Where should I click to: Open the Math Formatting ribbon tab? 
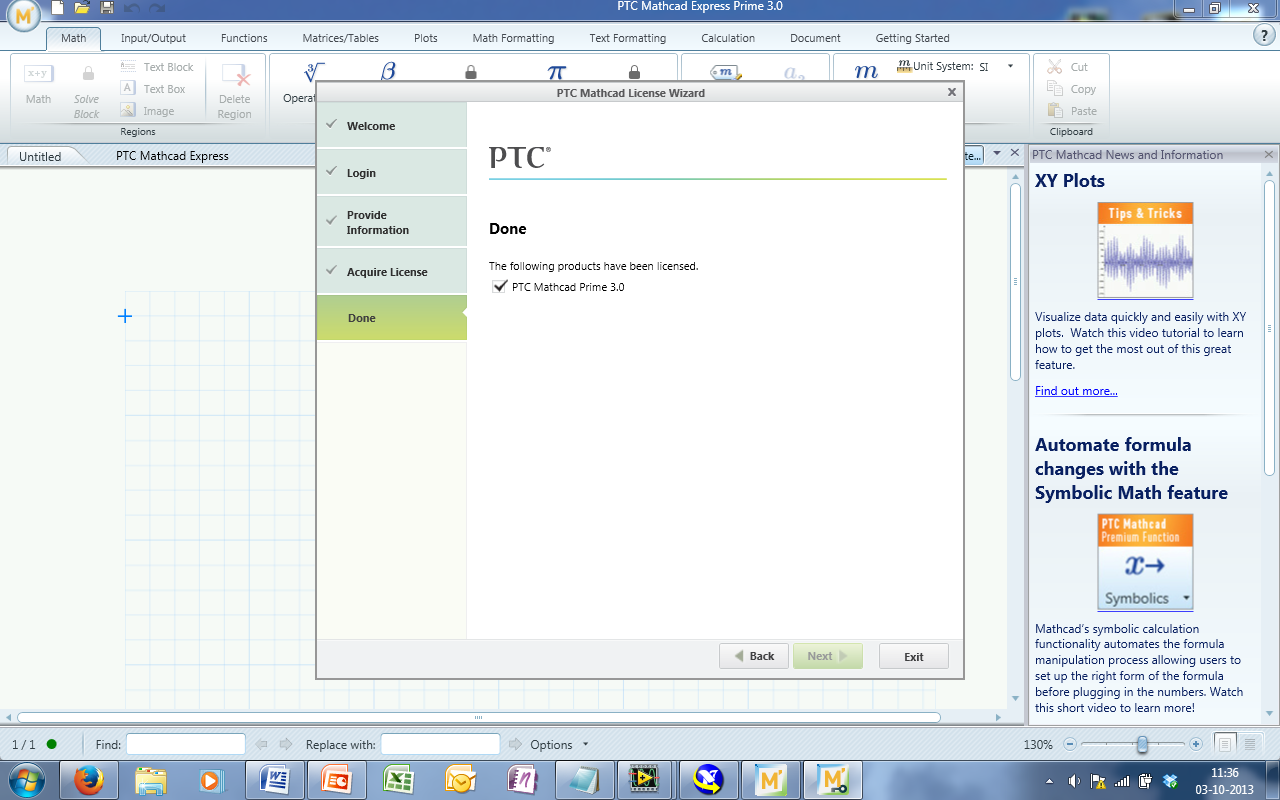click(x=513, y=38)
